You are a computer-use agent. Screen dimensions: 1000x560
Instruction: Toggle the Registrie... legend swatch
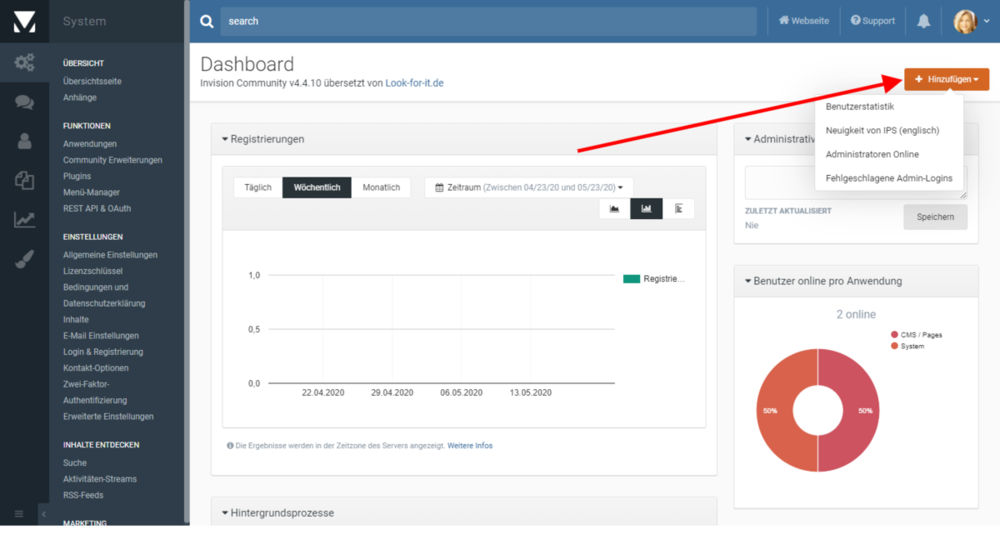coord(631,279)
